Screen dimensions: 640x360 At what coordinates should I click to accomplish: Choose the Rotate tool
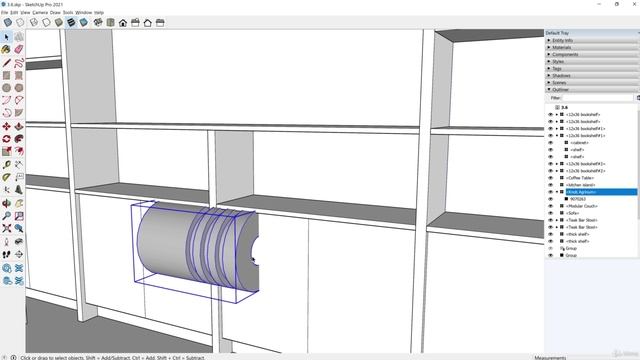(7, 139)
